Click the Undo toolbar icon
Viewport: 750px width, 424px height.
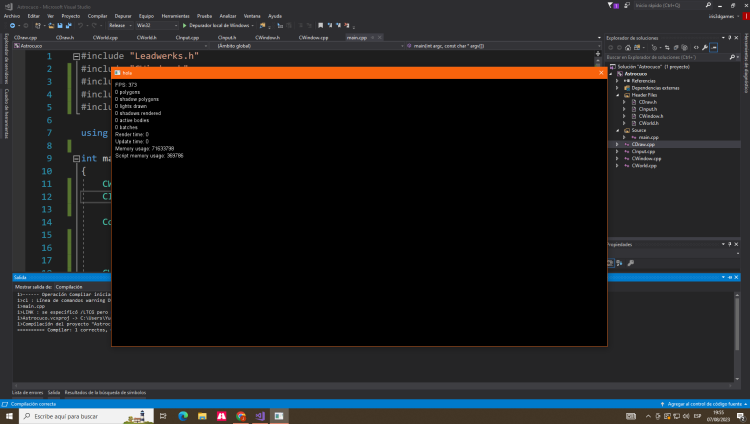(80, 25)
